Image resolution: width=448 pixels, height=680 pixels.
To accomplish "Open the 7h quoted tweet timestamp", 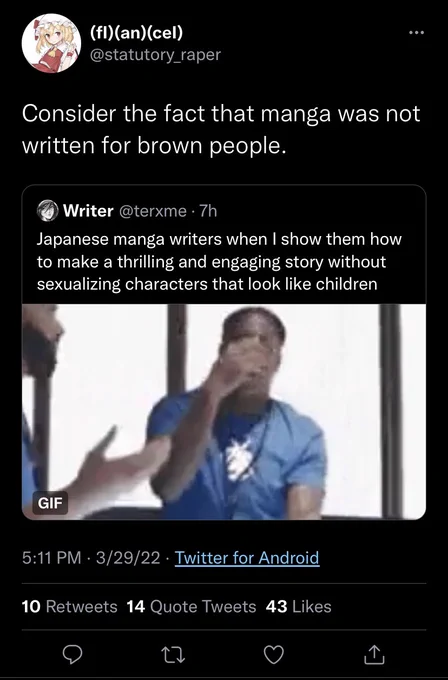I will coord(208,211).
